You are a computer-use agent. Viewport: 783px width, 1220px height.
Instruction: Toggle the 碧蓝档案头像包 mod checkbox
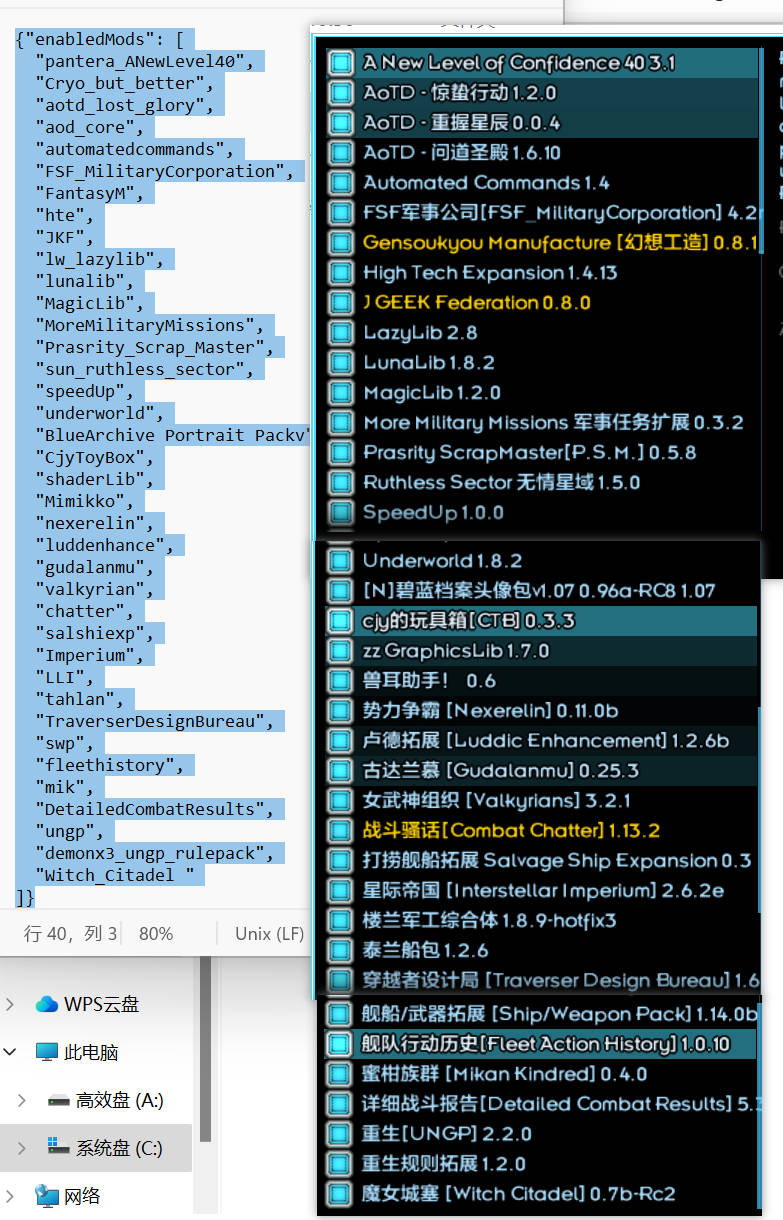coord(341,591)
